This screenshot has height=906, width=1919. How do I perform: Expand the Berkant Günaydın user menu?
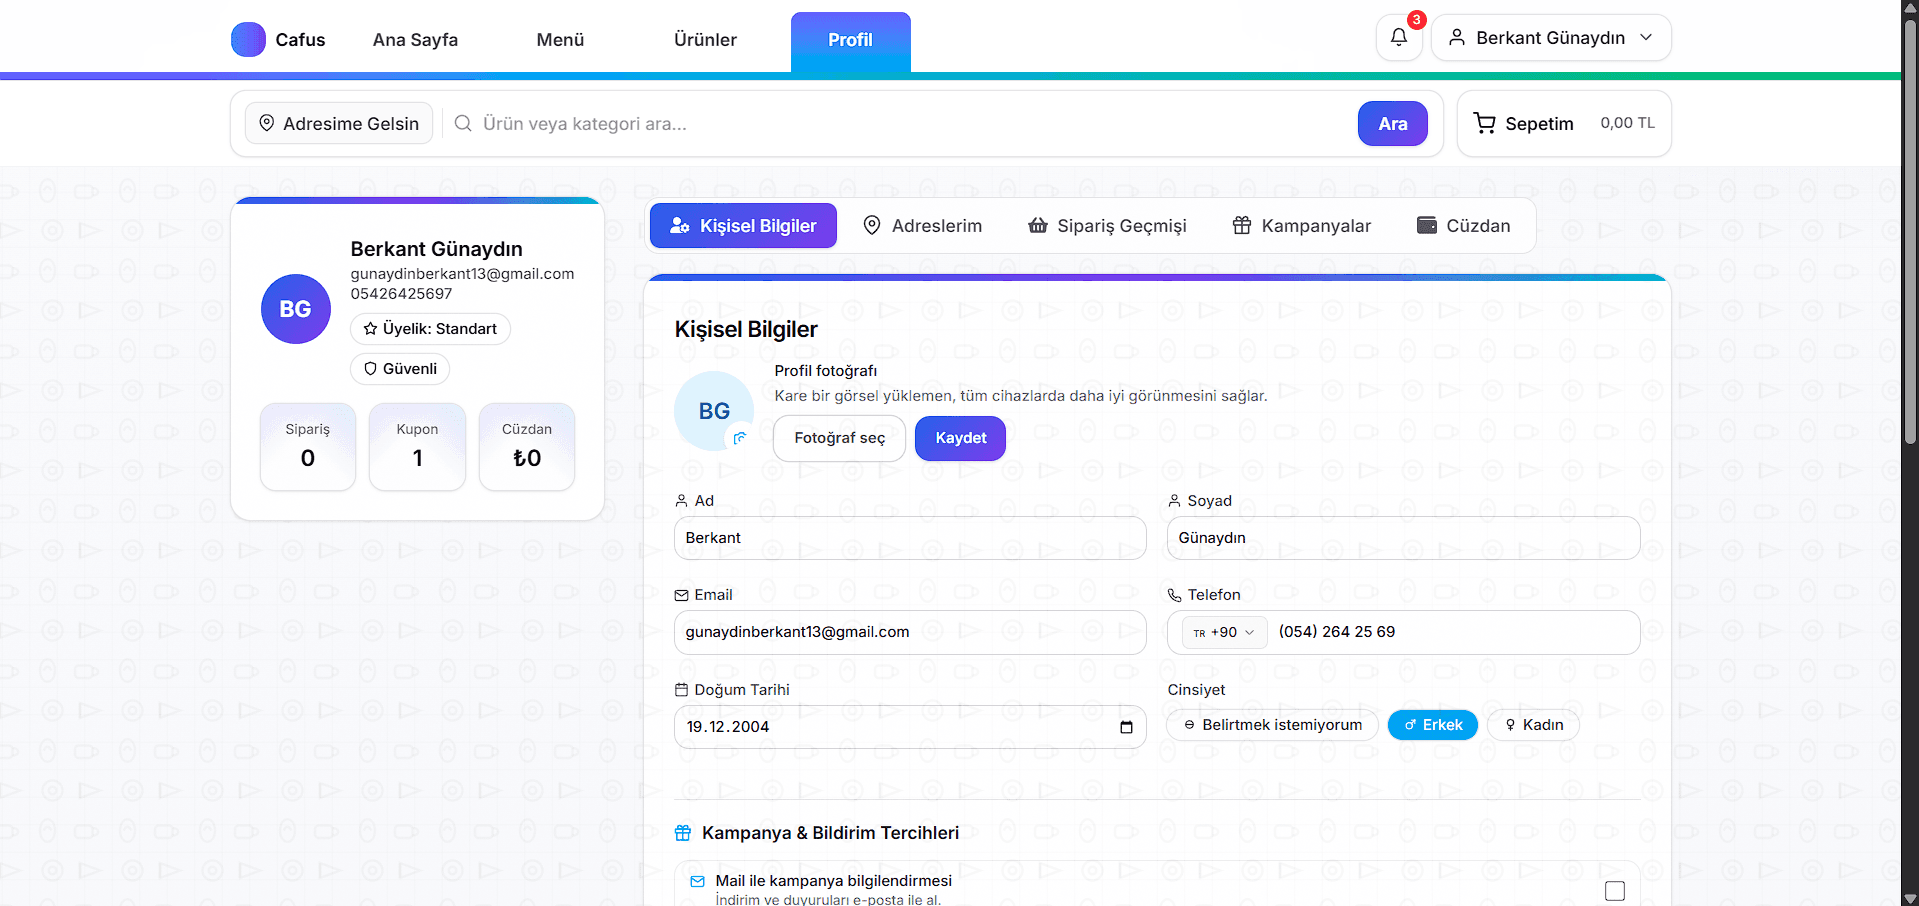point(1550,38)
